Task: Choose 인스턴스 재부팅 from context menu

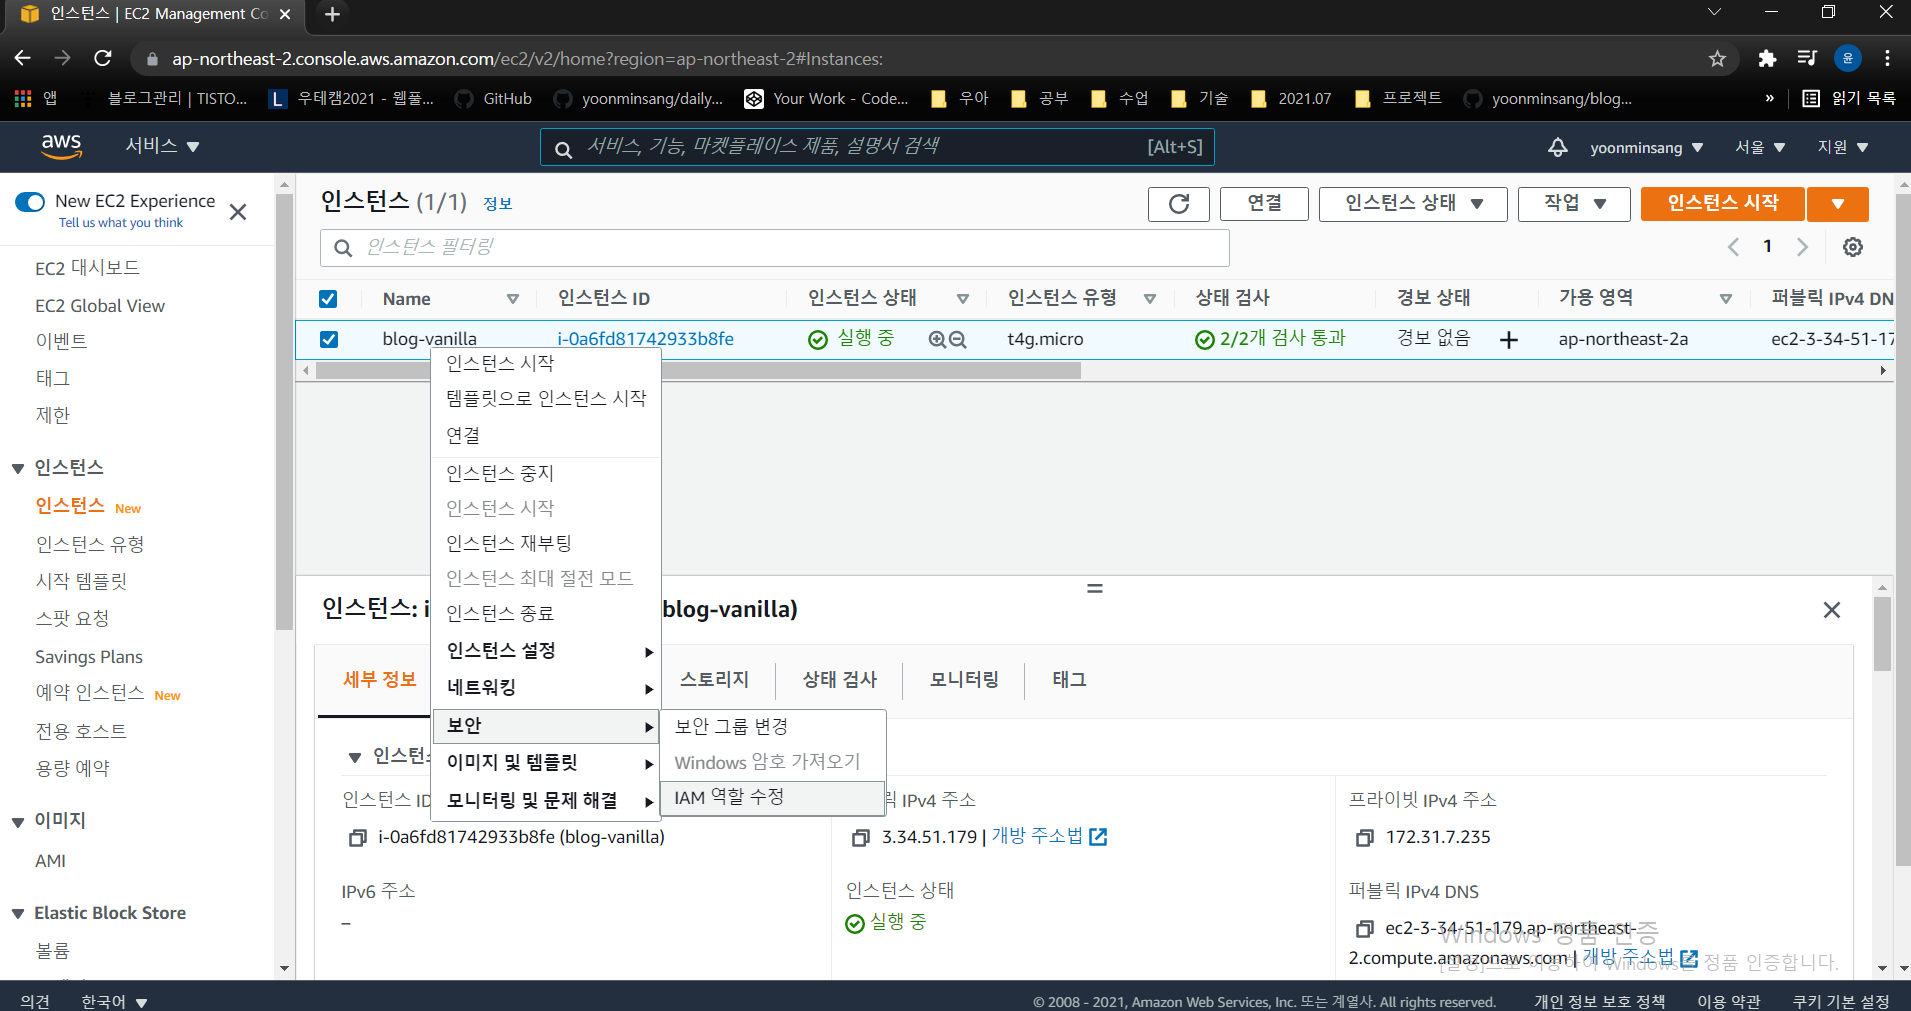Action: (x=546, y=544)
